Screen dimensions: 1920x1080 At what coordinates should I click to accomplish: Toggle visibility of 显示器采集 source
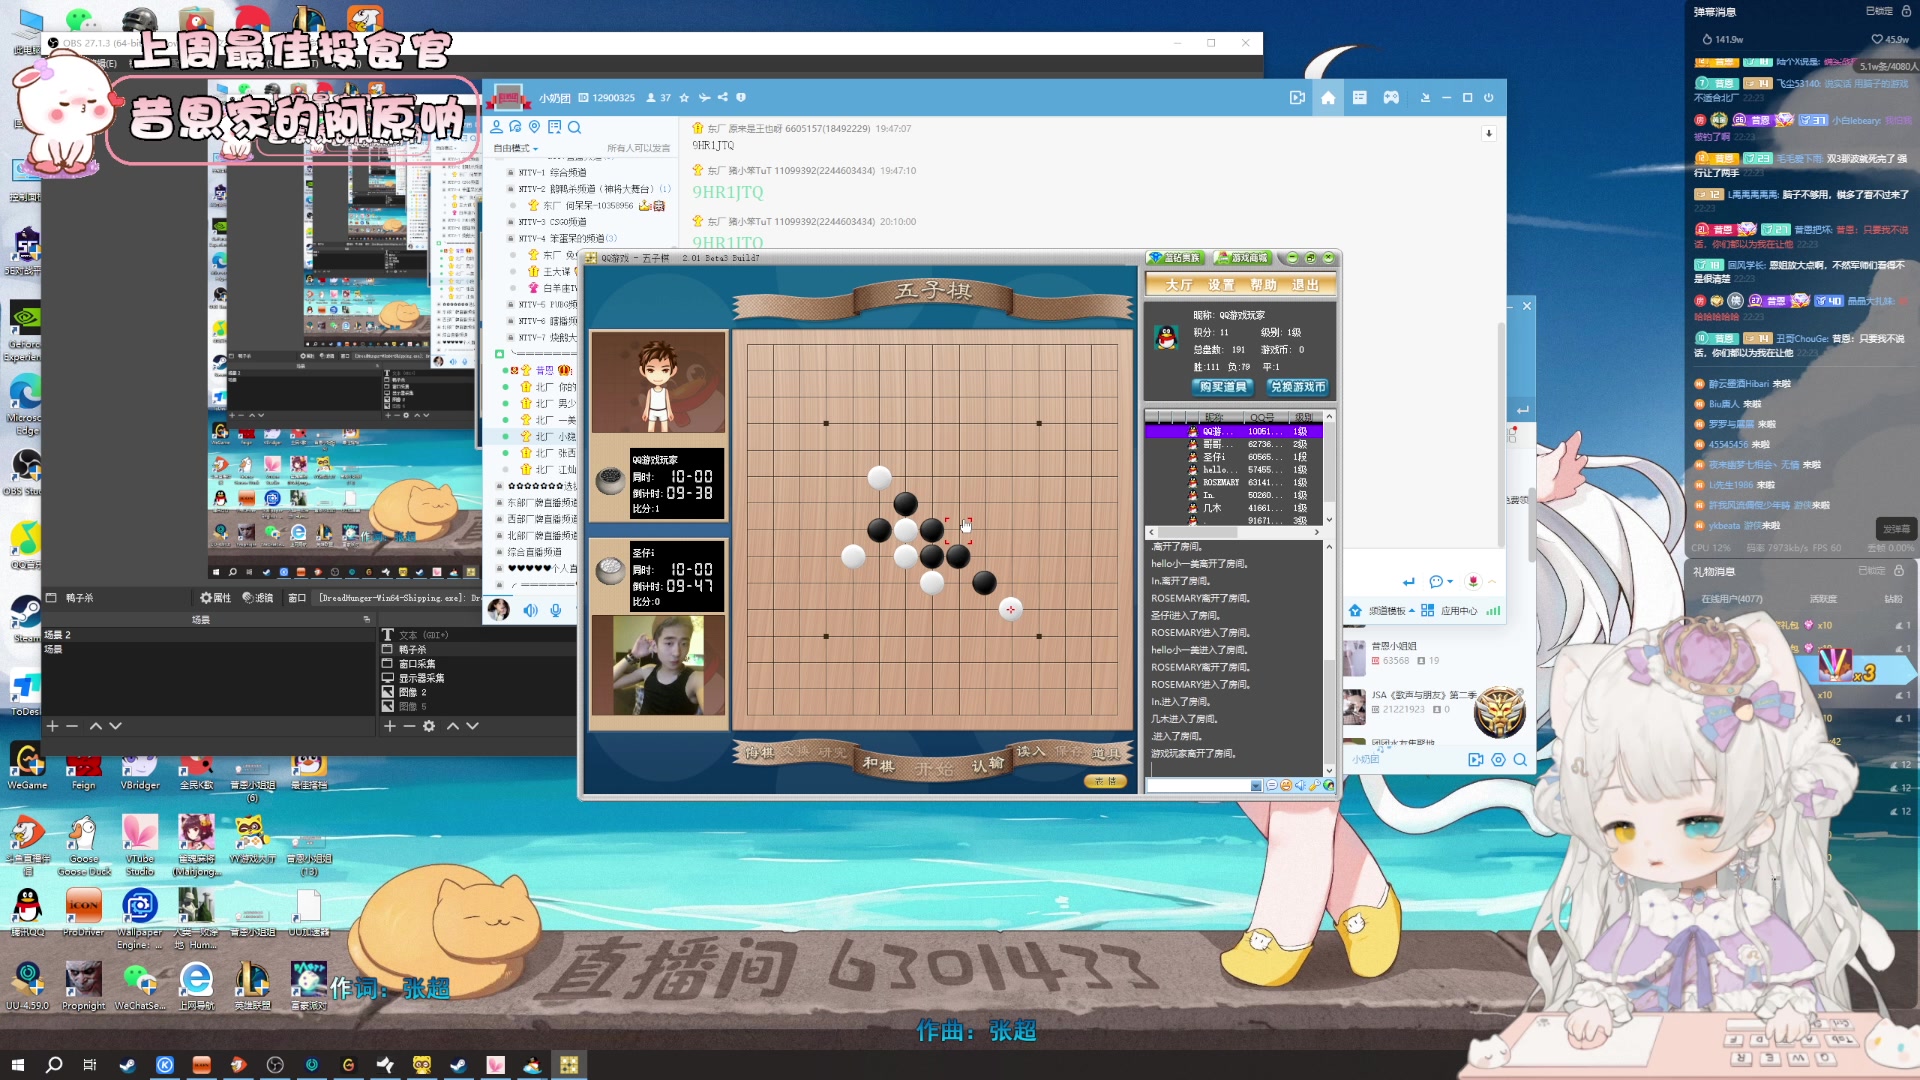(x=387, y=677)
